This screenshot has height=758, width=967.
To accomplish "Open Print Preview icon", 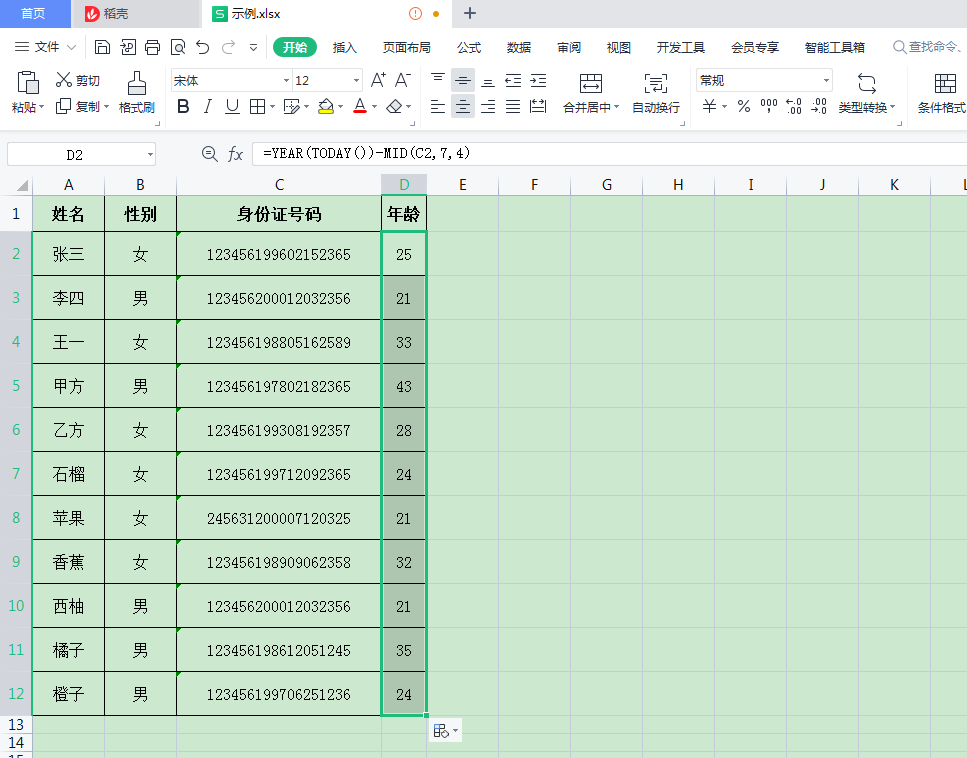I will (x=178, y=47).
